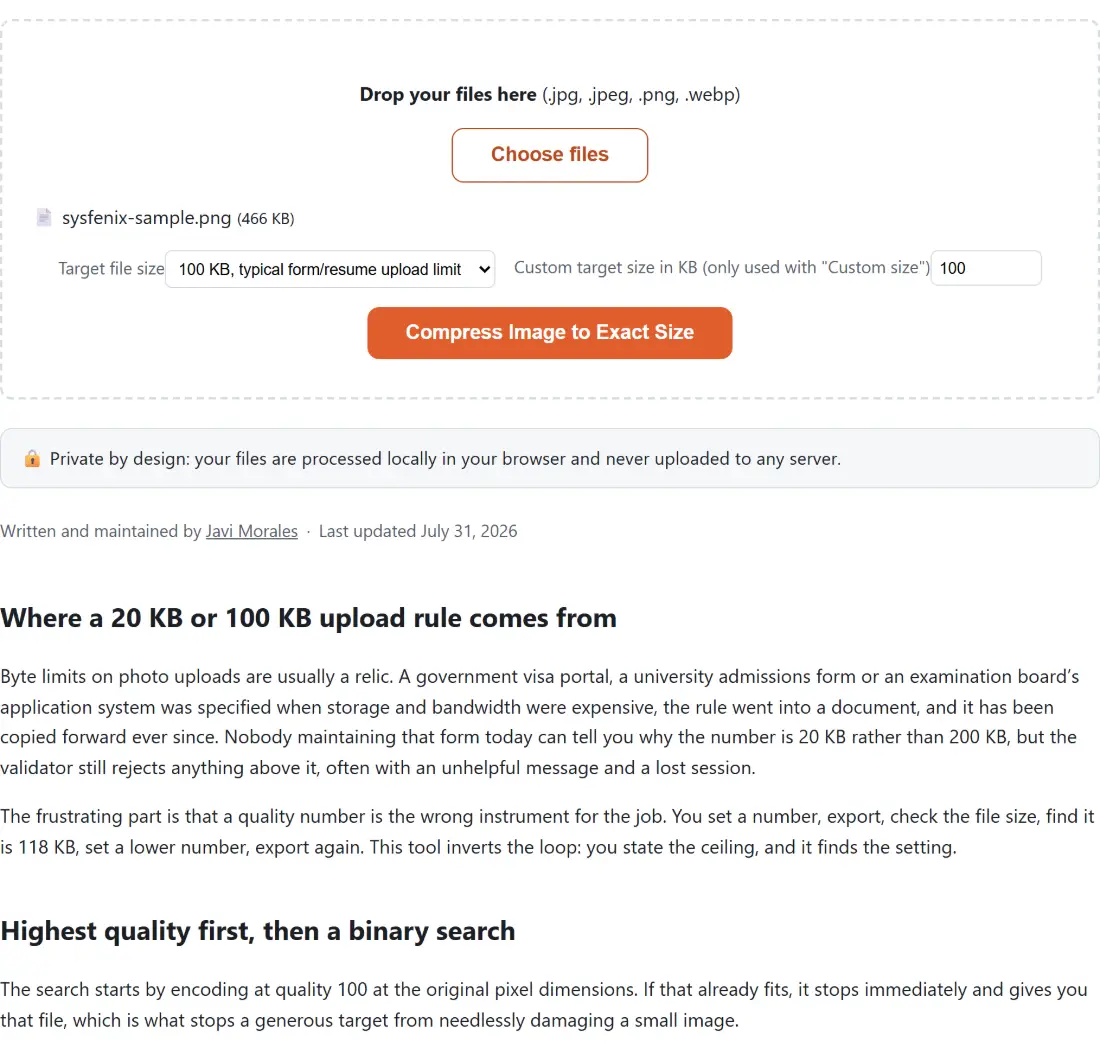
Task: Open the Target file size dropdown
Action: click(x=330, y=269)
